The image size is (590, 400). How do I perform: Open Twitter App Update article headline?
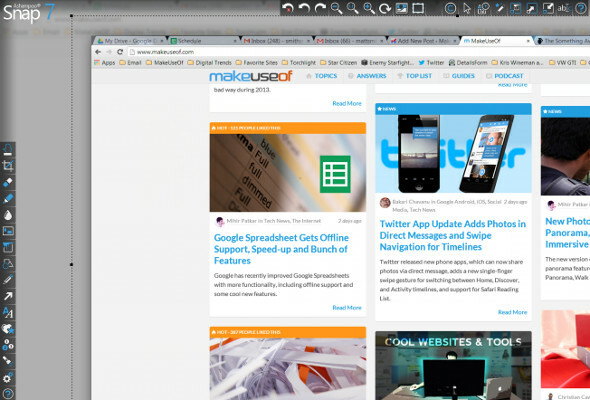click(453, 235)
